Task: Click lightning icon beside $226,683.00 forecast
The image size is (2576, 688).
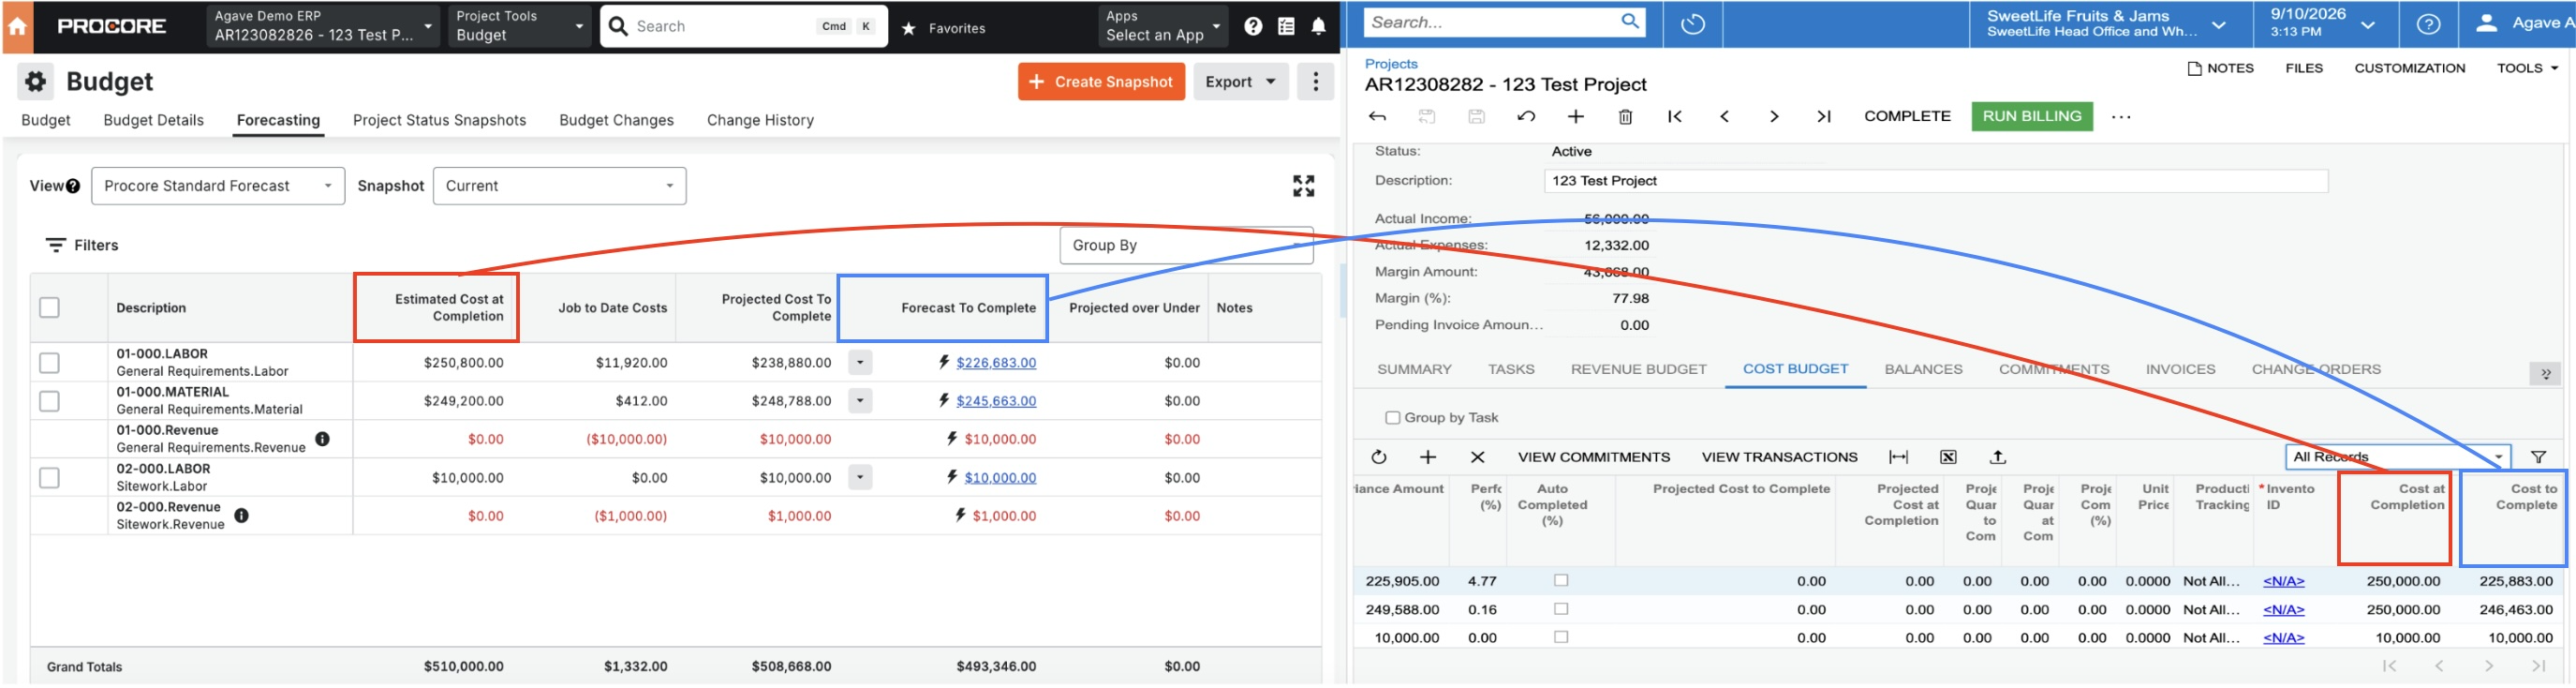Action: click(943, 362)
